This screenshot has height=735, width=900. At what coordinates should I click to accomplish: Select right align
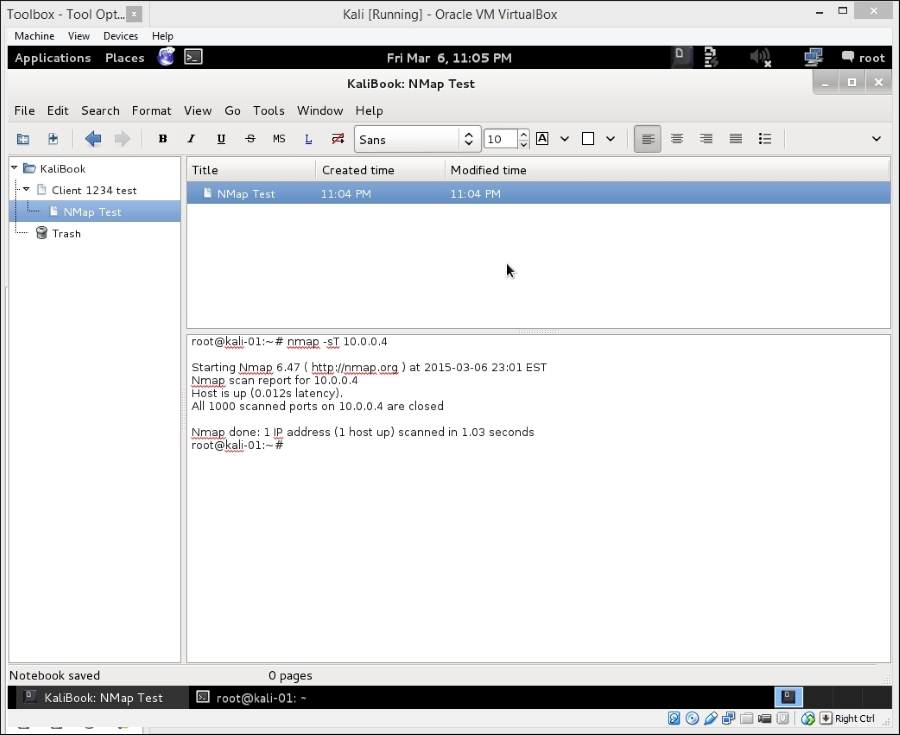coord(707,139)
